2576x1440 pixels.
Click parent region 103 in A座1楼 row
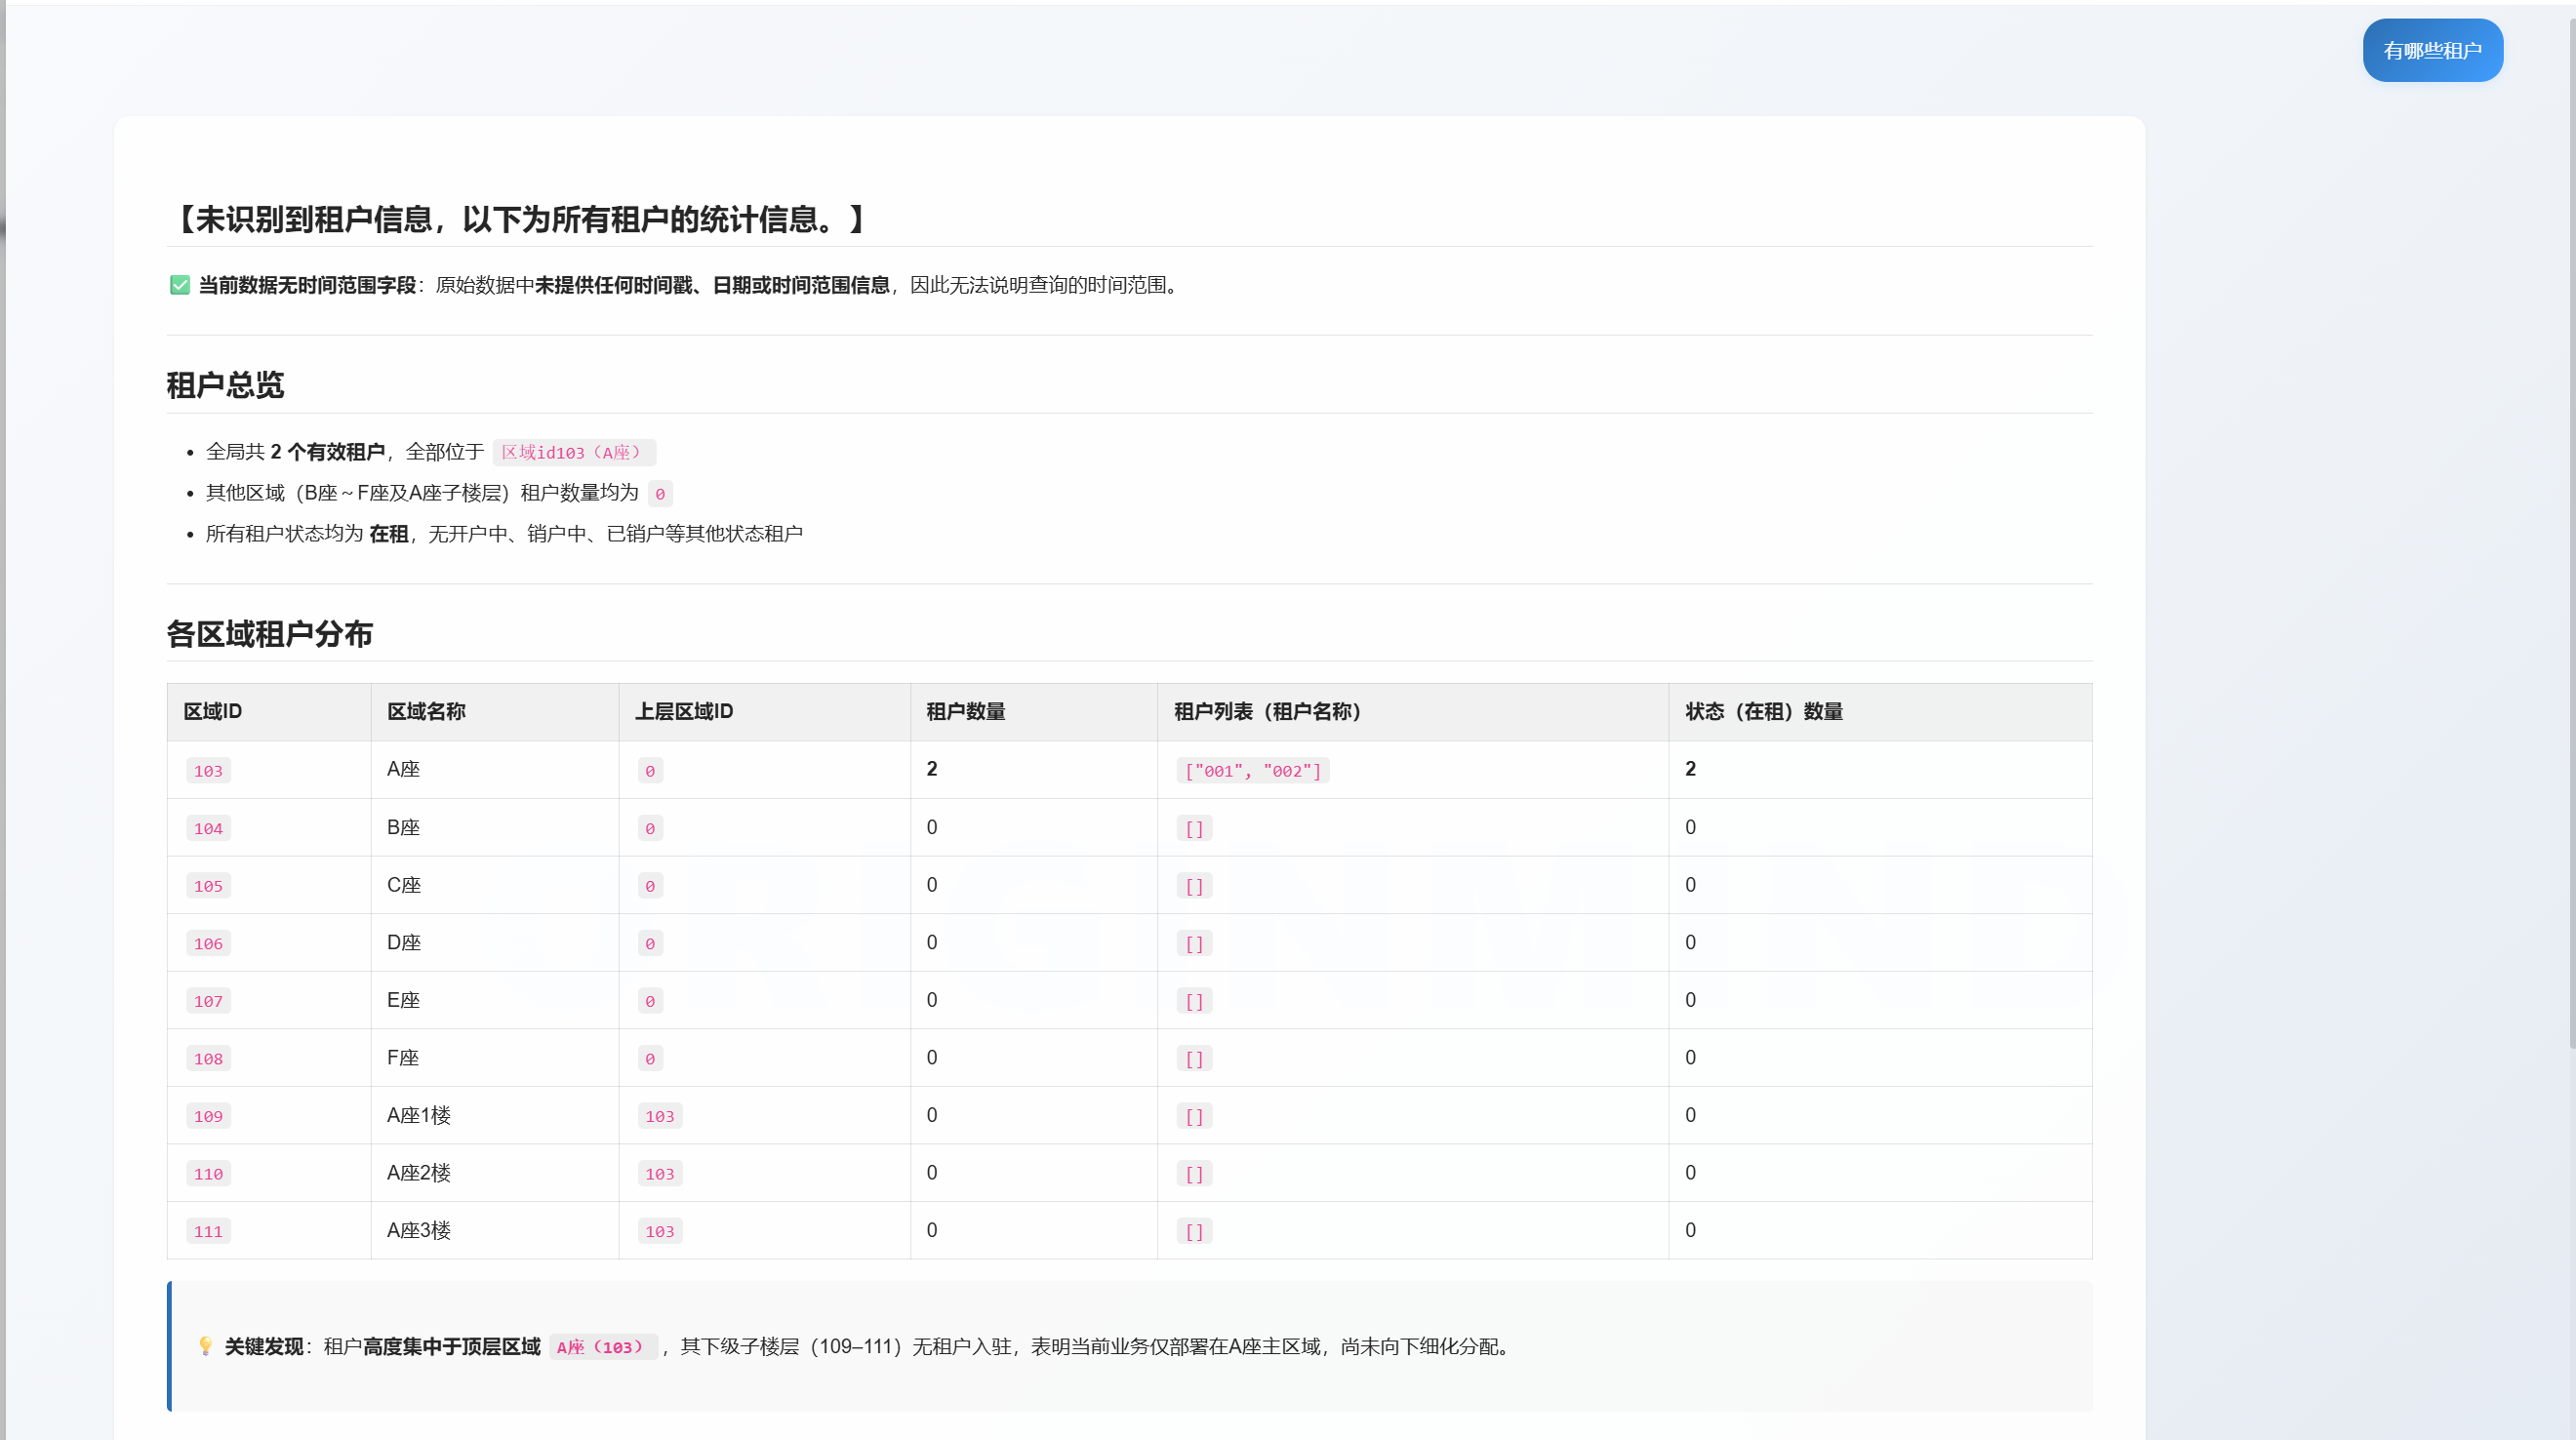660,1116
